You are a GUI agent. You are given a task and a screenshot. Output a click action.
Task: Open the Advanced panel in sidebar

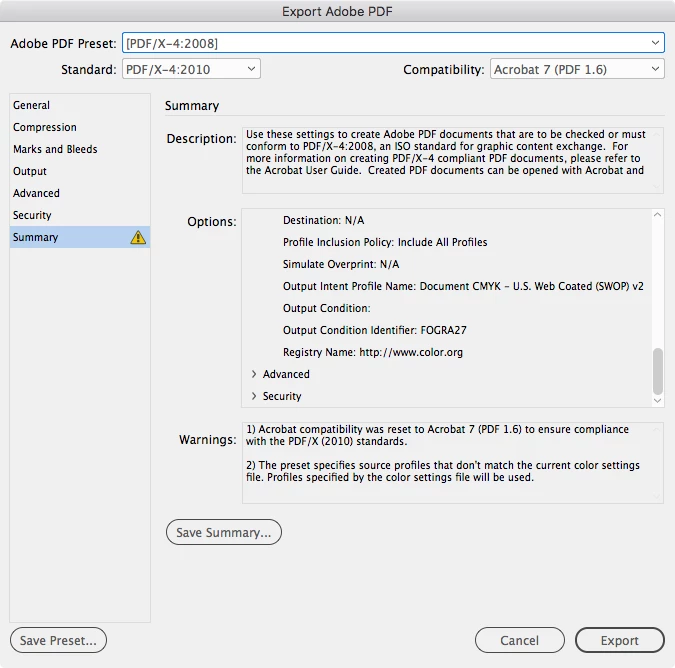click(x=80, y=193)
